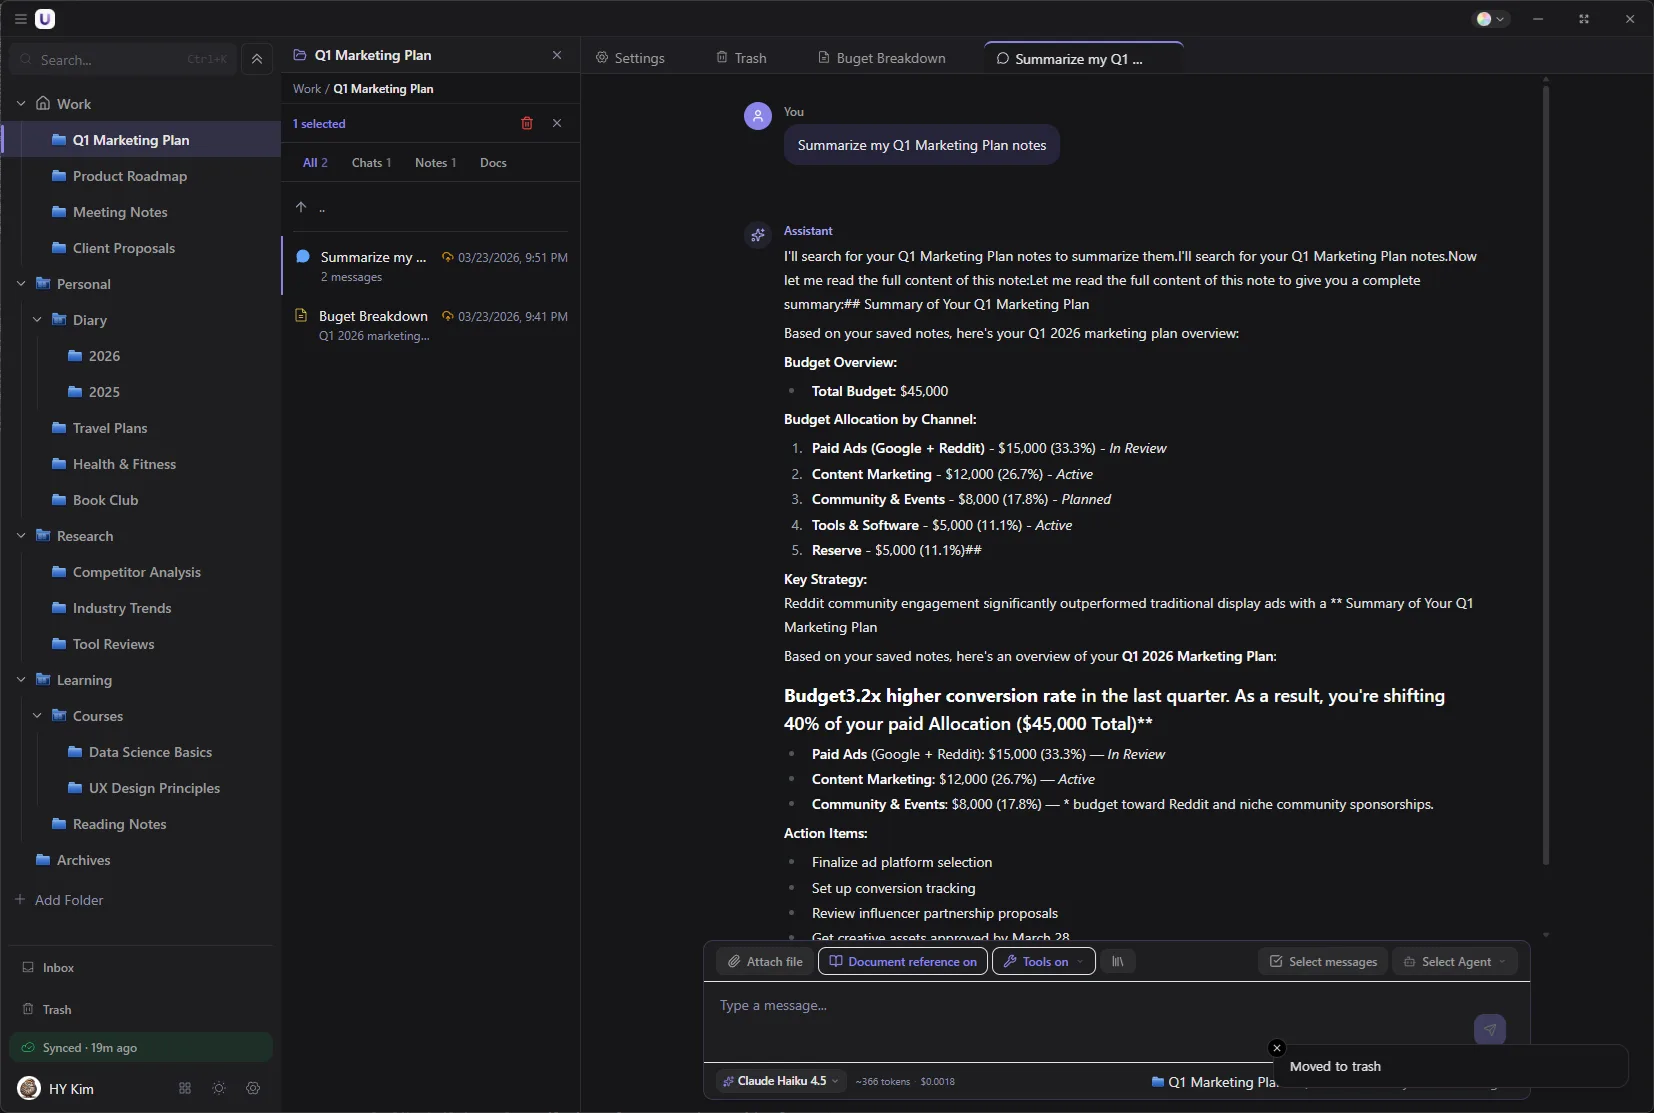
Task: Open the grid apps icon near HY Kim
Action: click(185, 1088)
